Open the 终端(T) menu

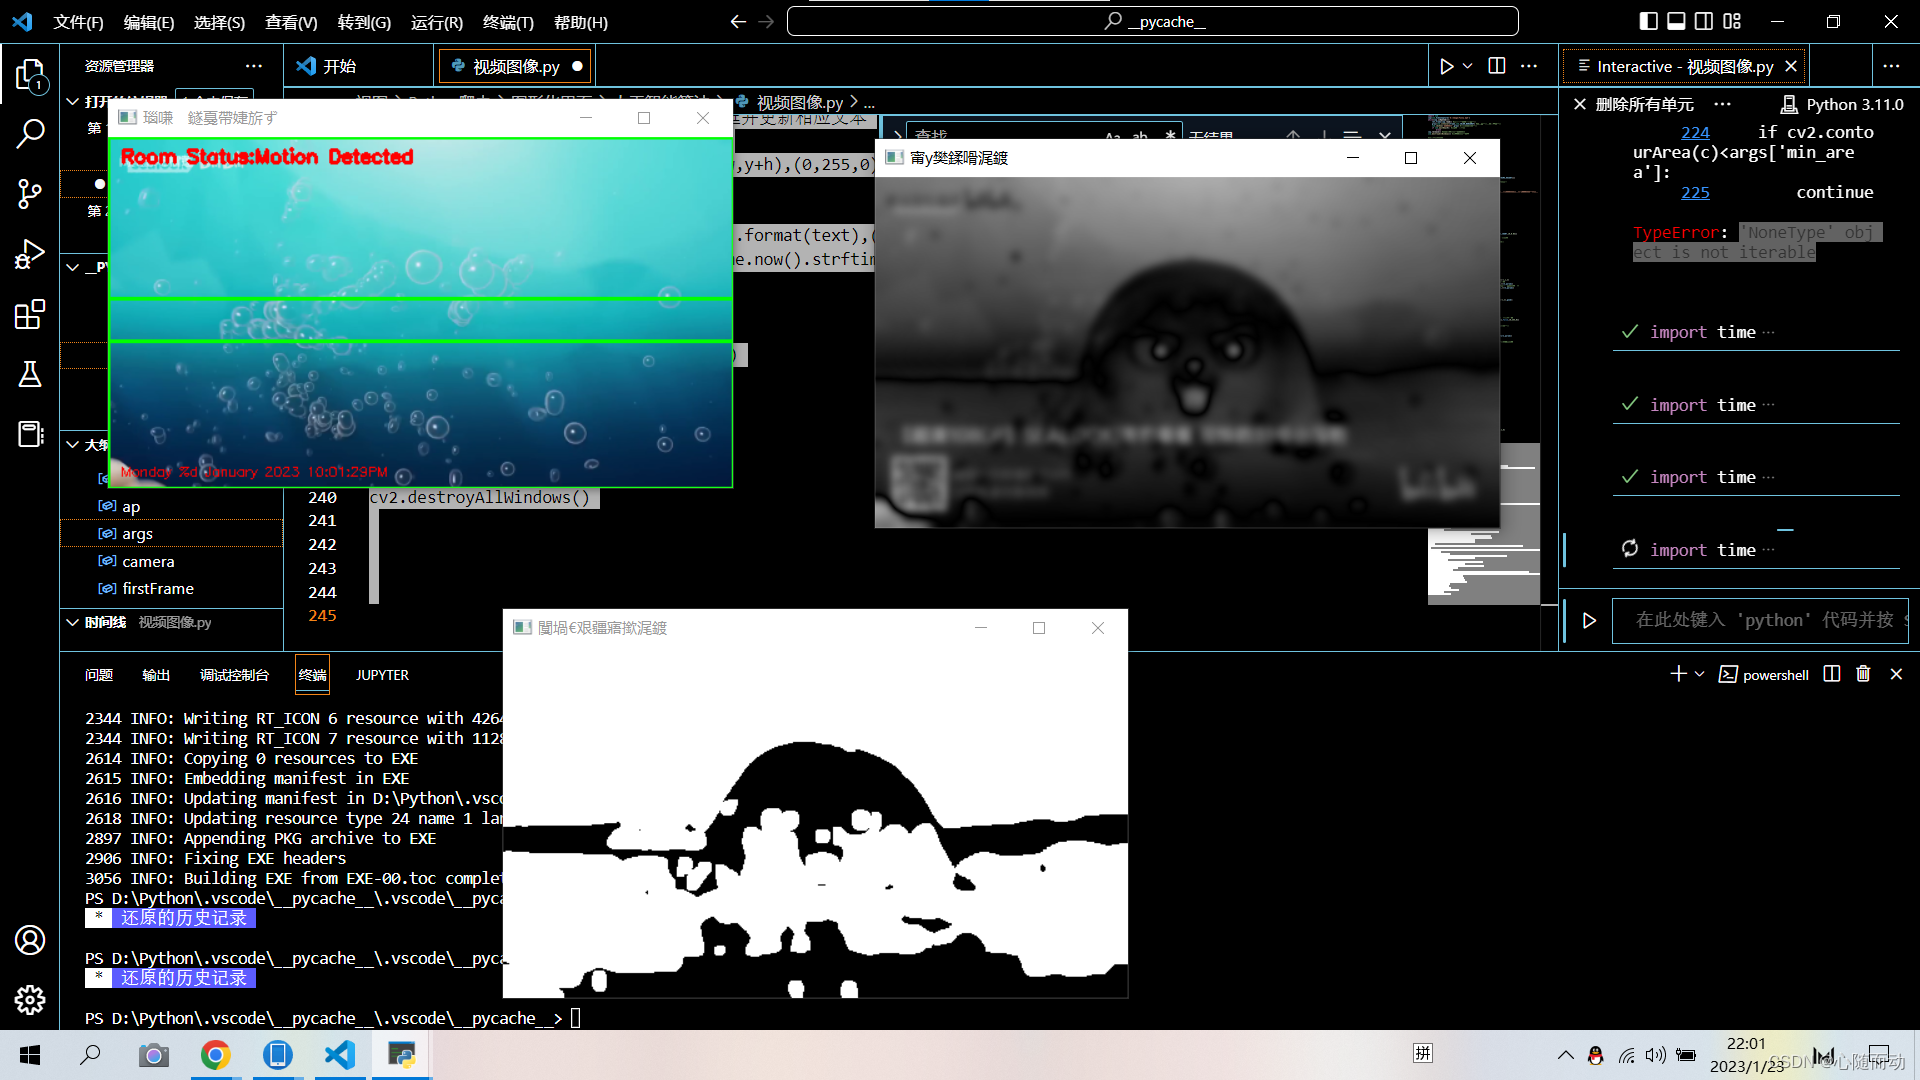click(508, 22)
